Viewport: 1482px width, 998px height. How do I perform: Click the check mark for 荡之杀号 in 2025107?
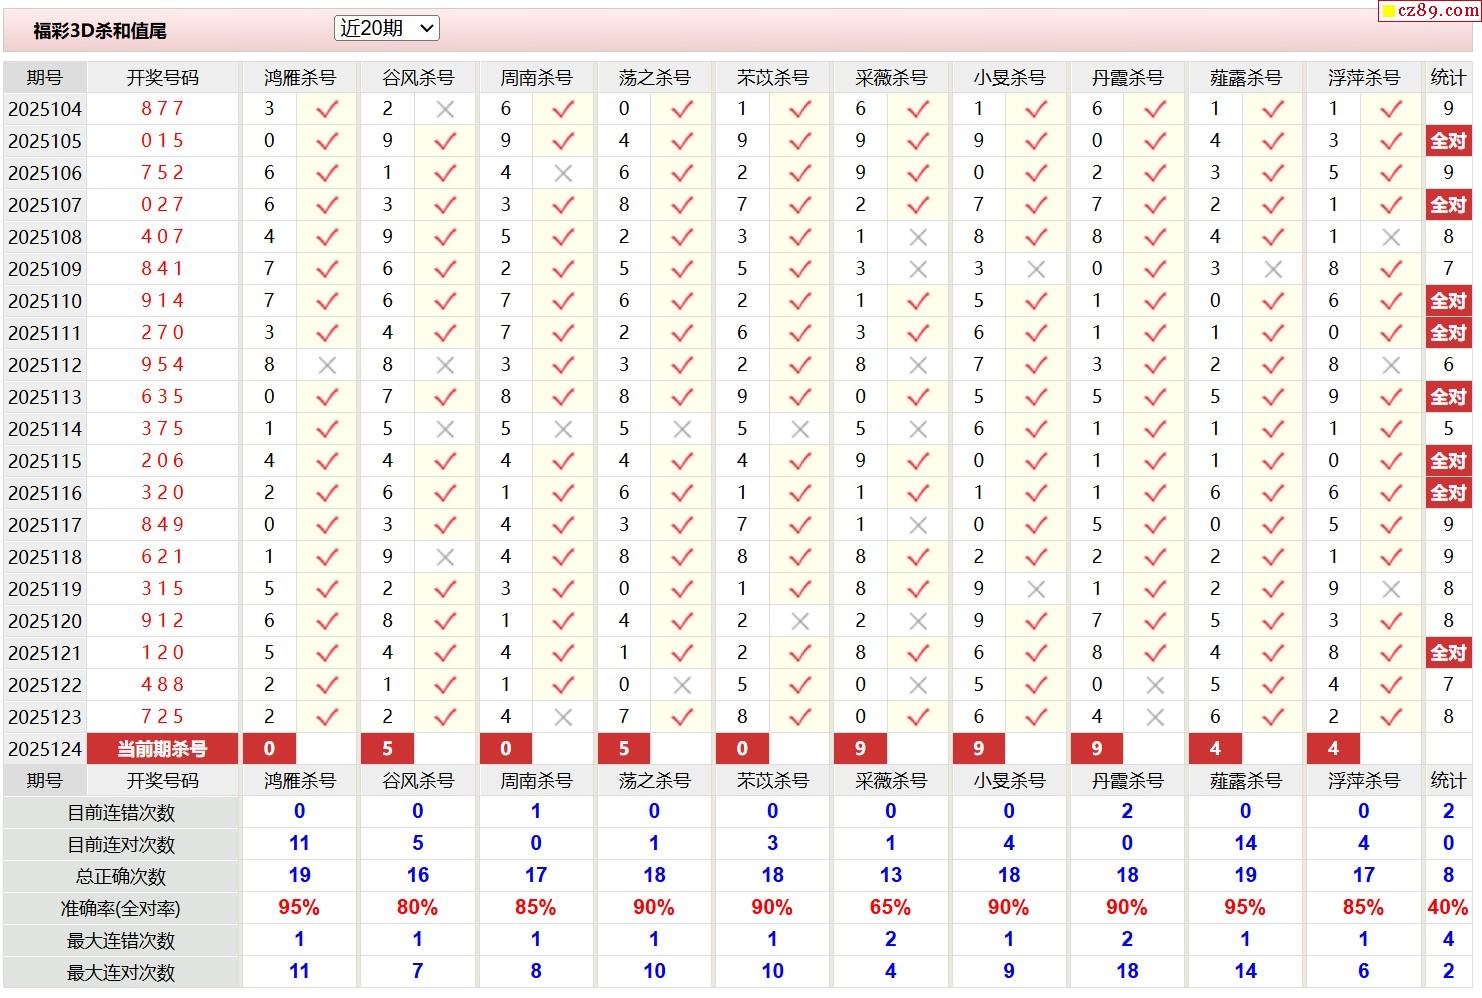pos(682,205)
